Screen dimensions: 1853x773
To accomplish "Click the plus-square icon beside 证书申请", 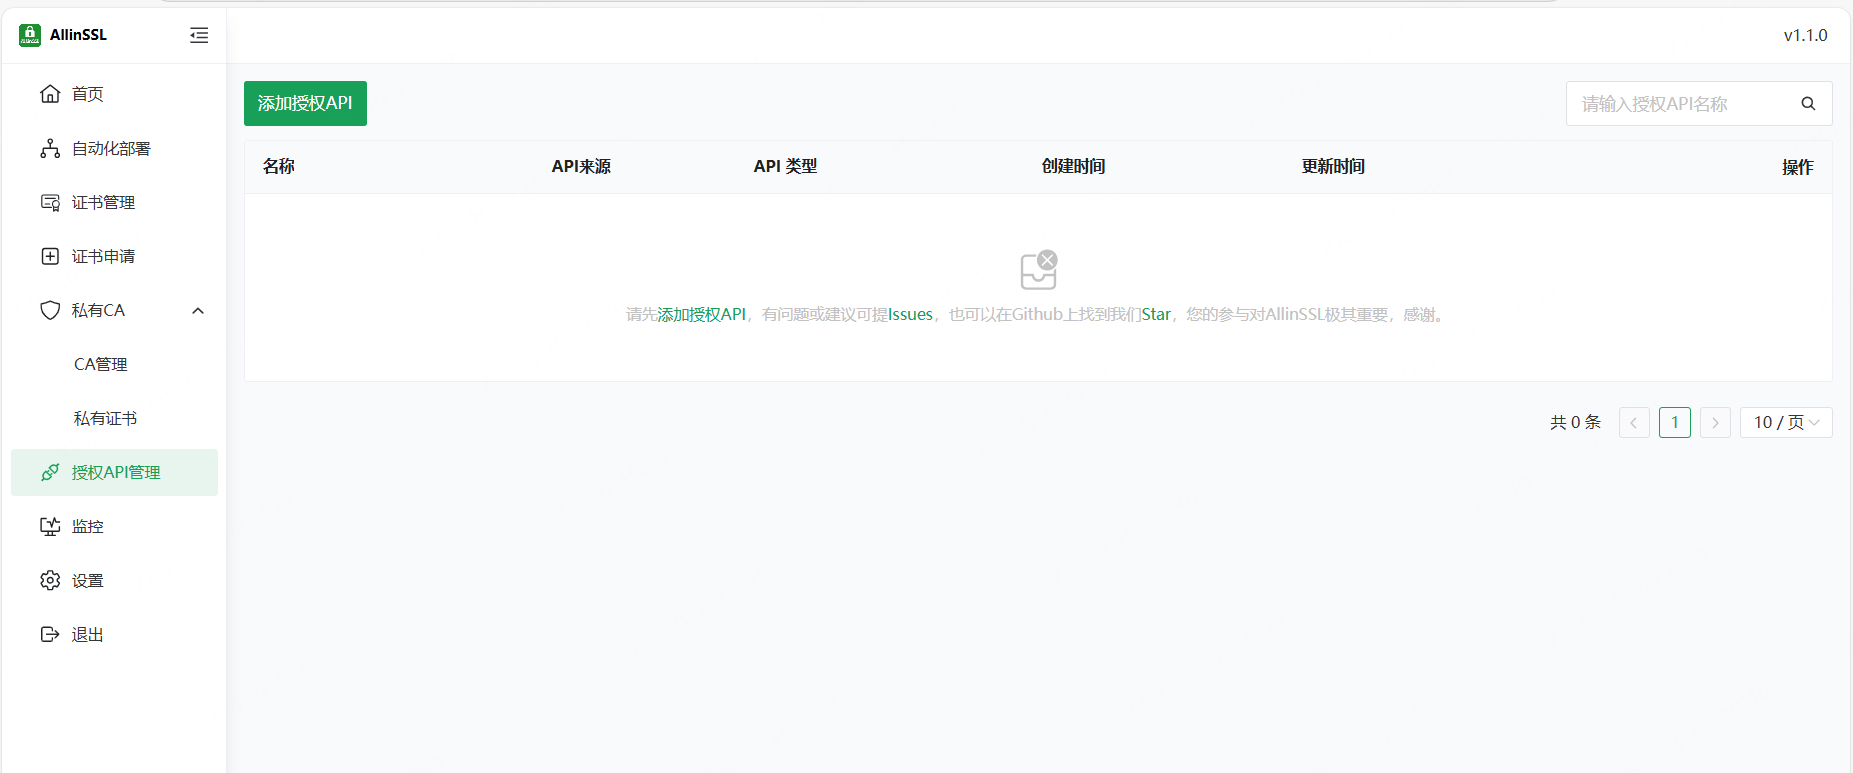I will [50, 256].
